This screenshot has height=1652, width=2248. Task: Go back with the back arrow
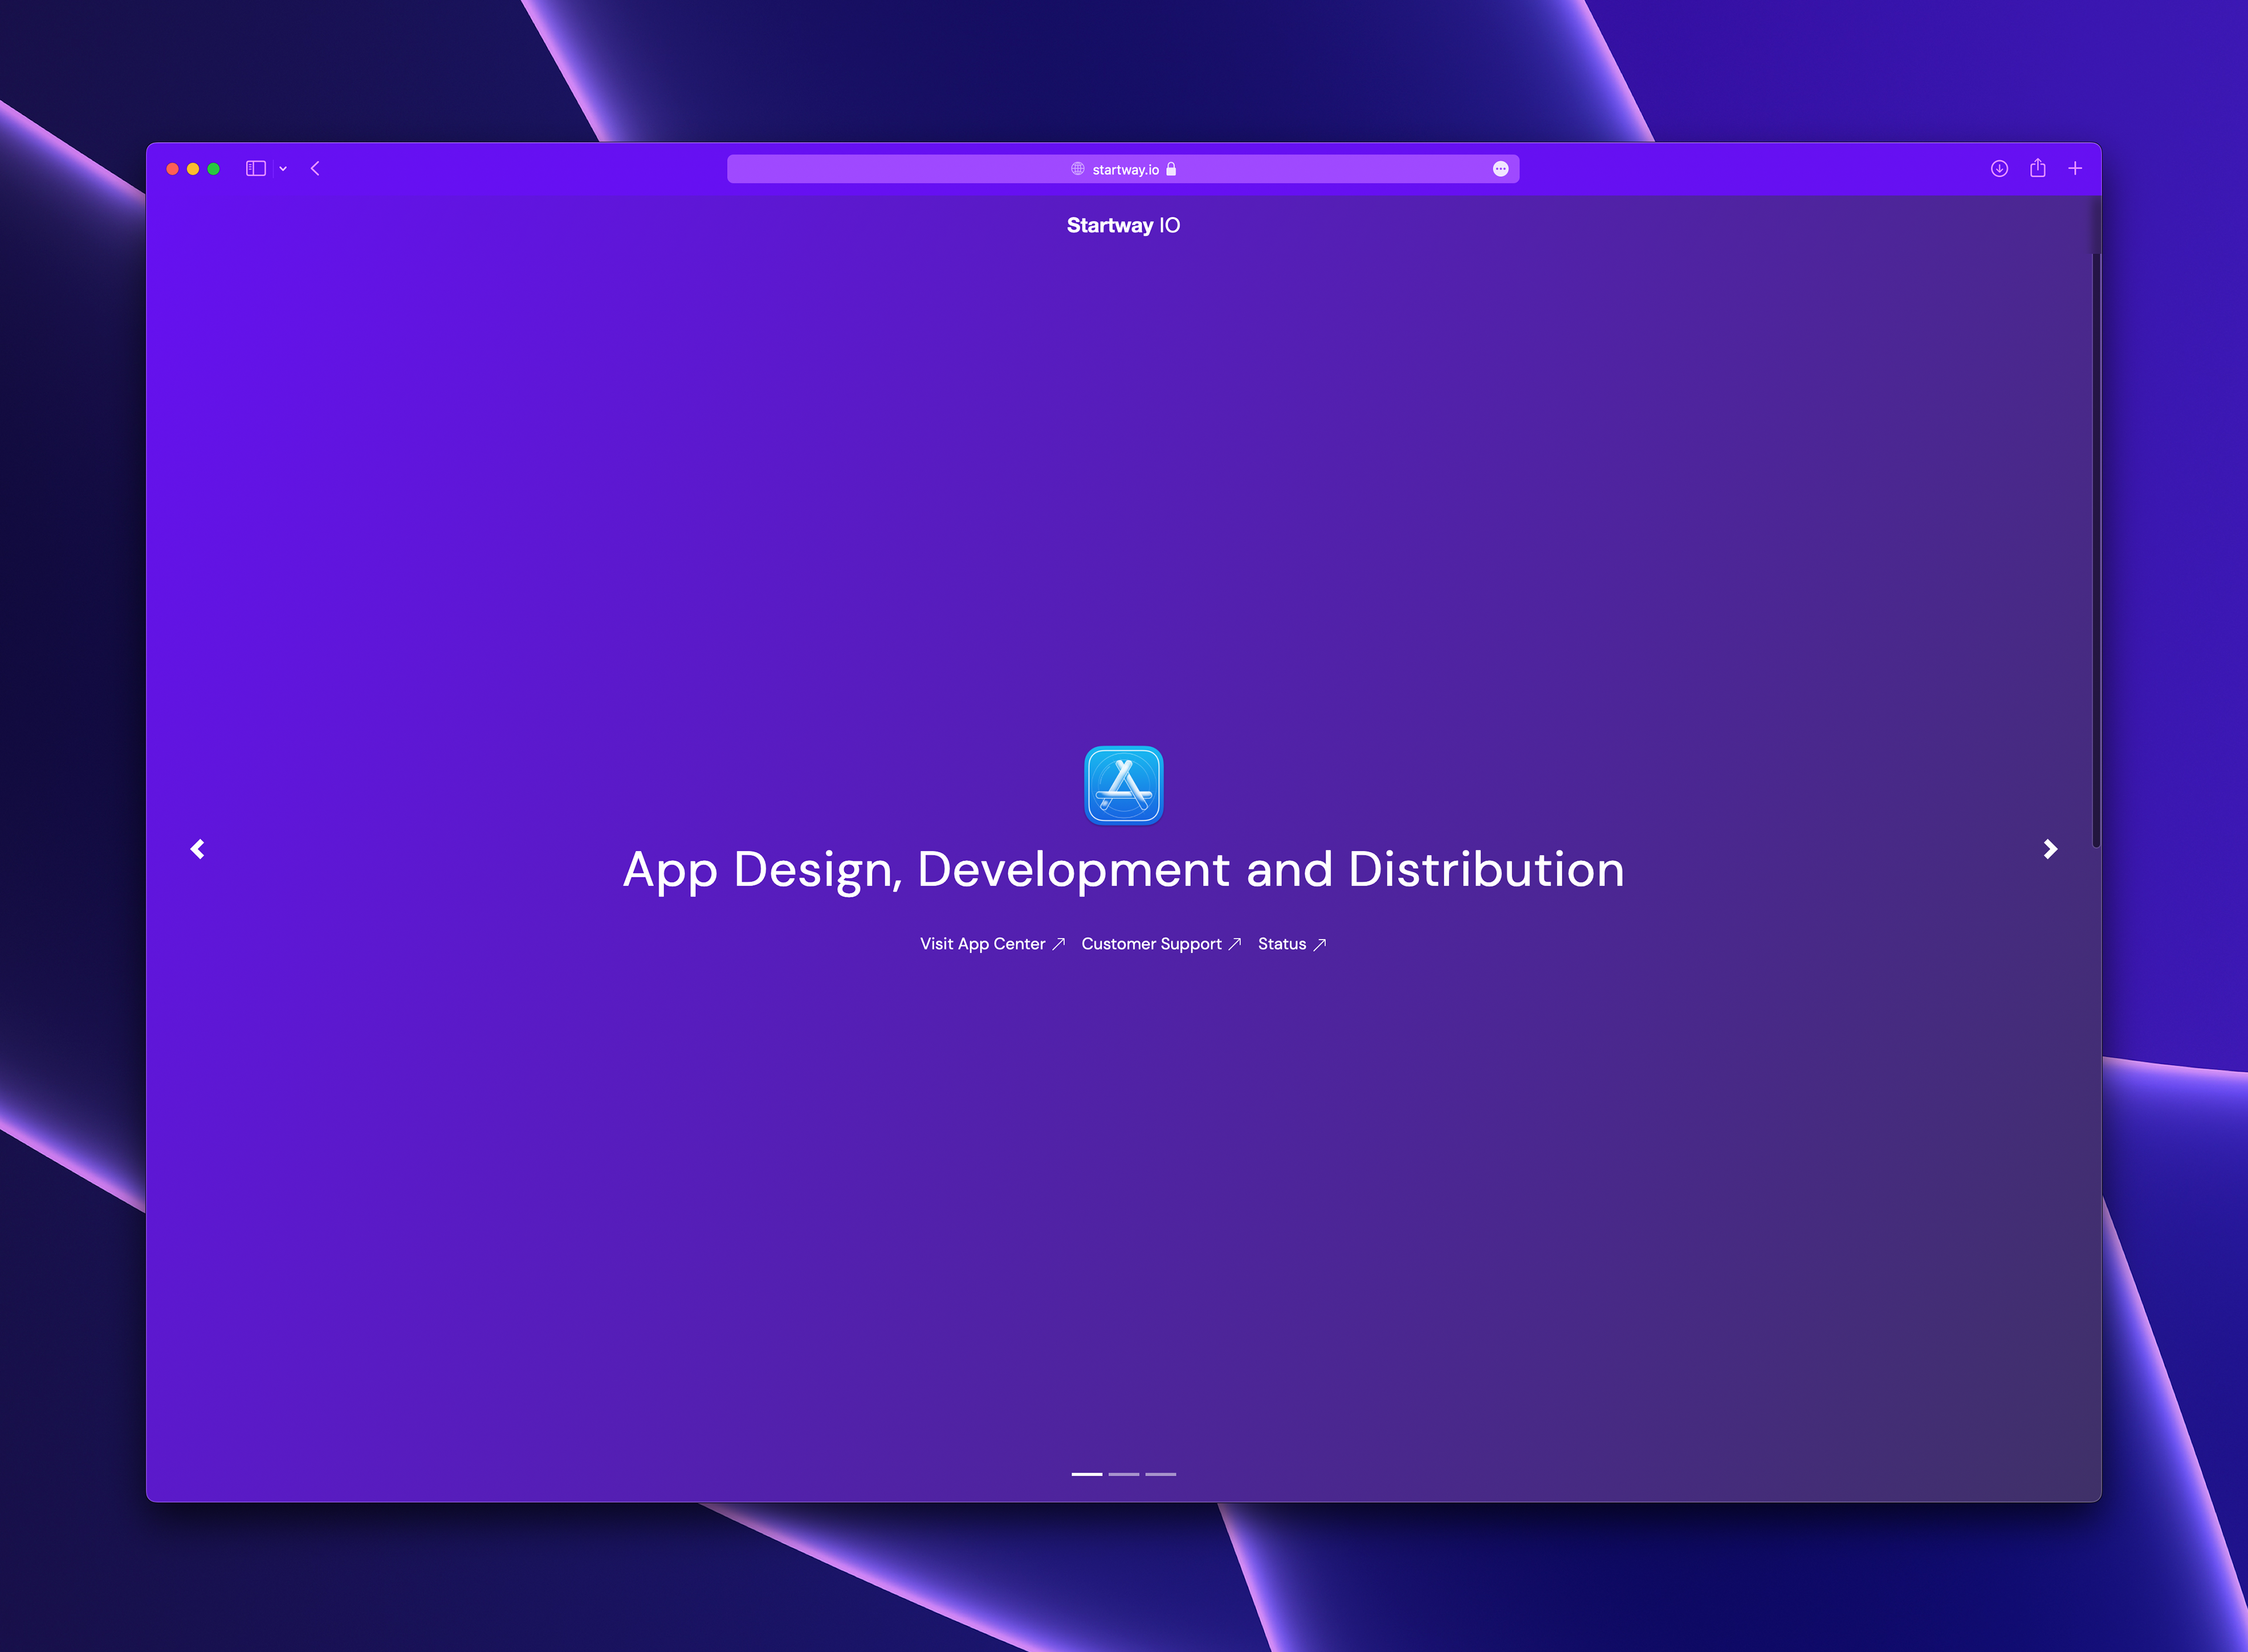(x=315, y=169)
